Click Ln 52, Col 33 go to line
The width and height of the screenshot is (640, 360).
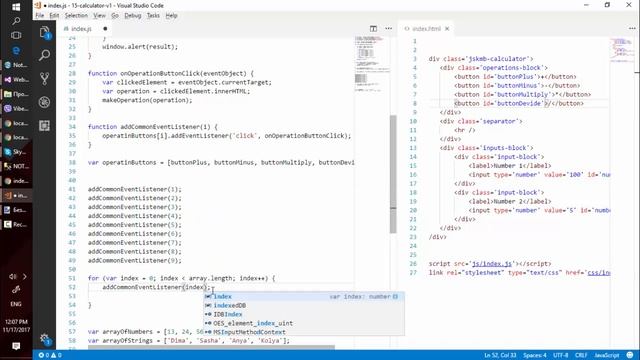500,355
